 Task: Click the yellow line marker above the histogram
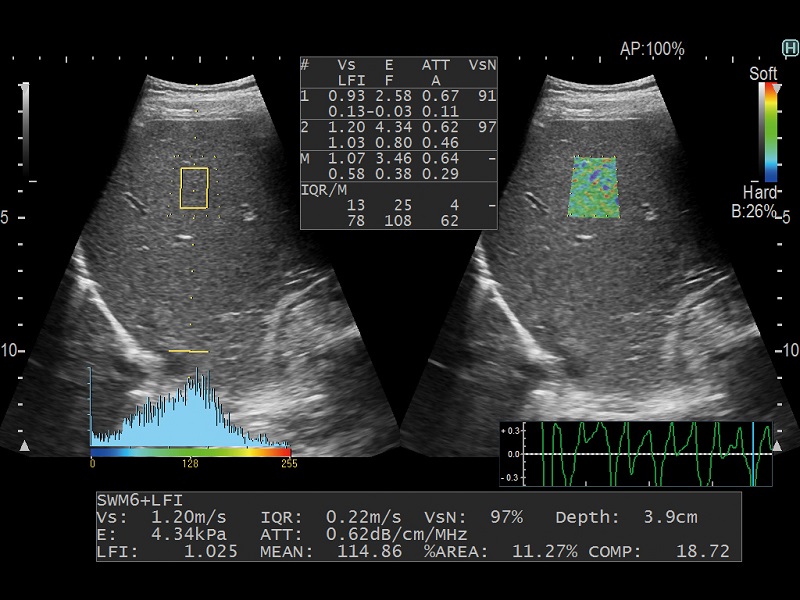[x=188, y=352]
